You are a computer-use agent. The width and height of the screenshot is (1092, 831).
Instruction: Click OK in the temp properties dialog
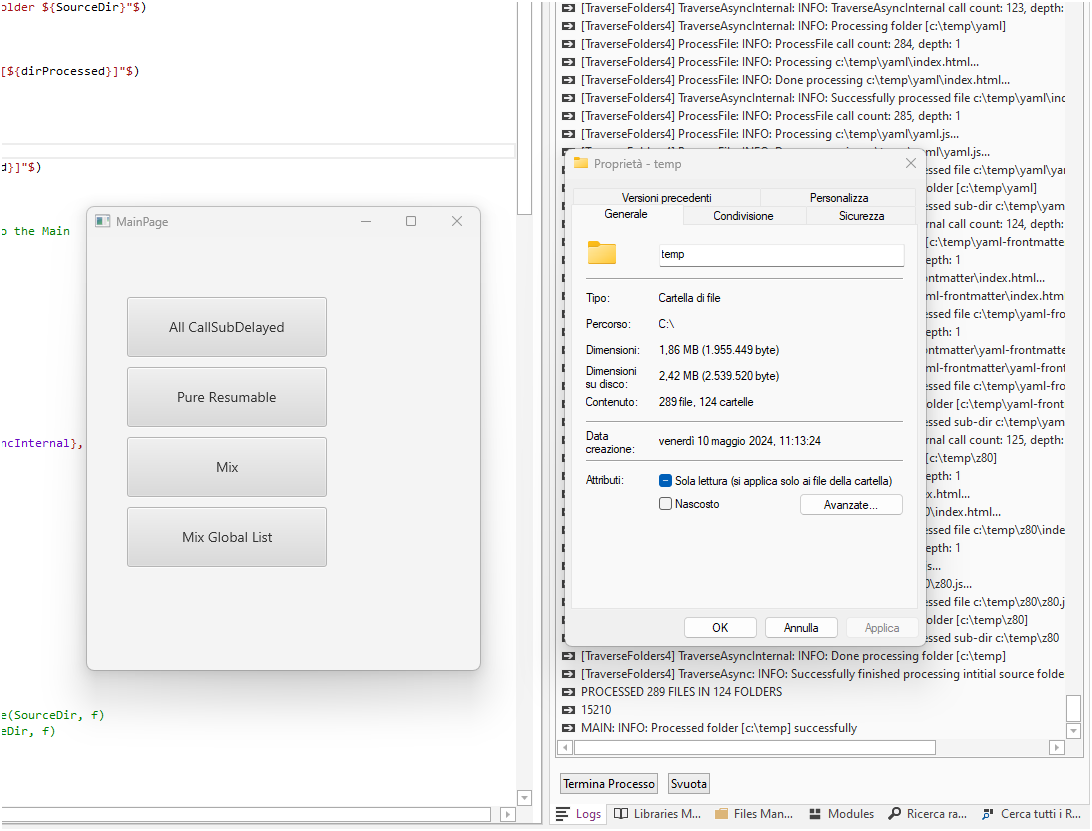(x=720, y=628)
